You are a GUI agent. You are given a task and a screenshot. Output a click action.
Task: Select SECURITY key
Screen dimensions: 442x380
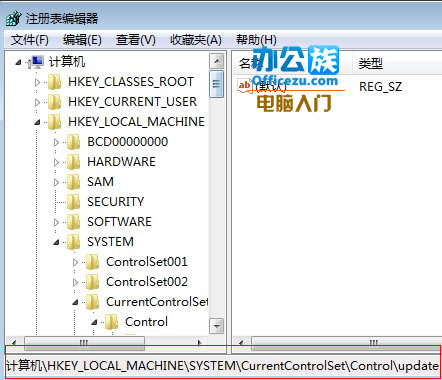point(116,202)
